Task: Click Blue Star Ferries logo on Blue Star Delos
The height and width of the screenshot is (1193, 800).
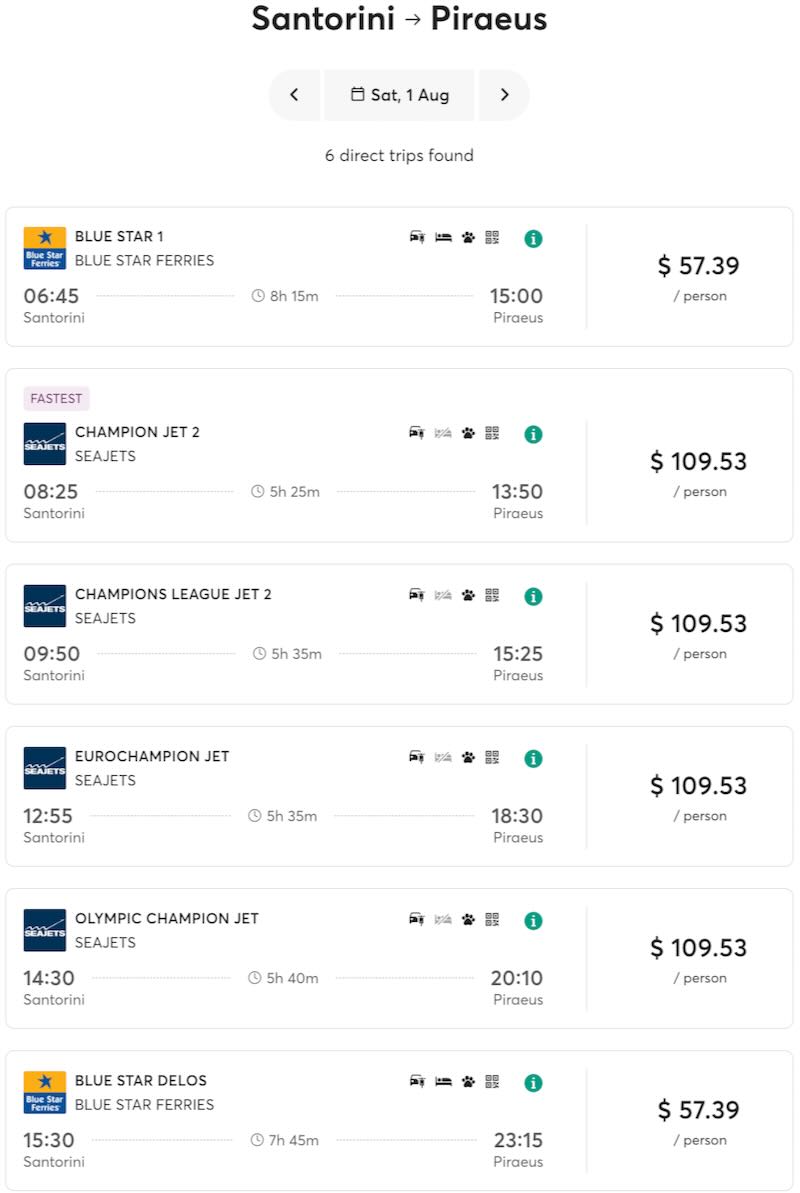Action: pyautogui.click(x=45, y=1092)
